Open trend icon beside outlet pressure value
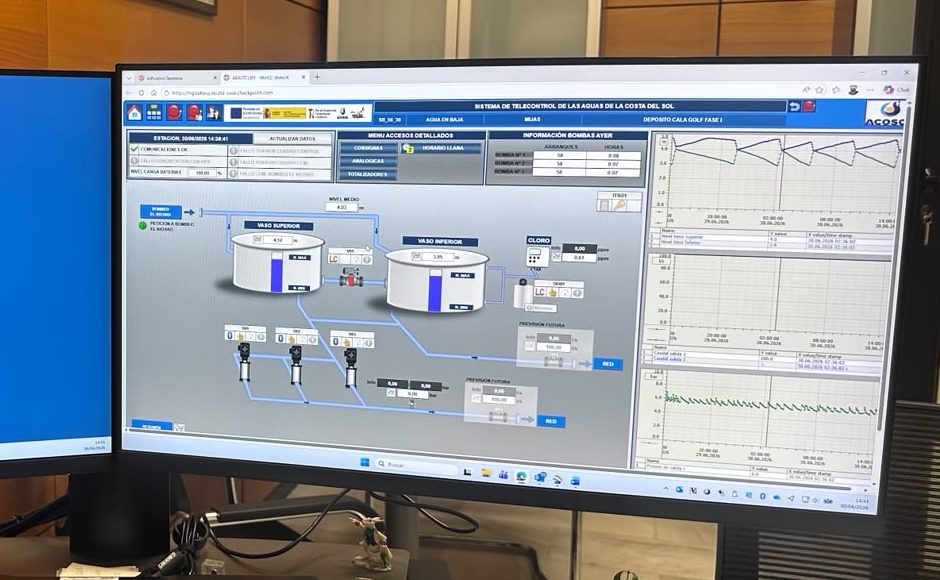 click(390, 393)
